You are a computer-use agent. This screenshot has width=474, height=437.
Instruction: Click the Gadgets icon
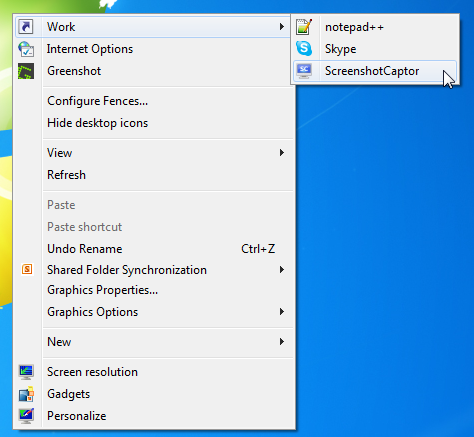click(x=26, y=394)
